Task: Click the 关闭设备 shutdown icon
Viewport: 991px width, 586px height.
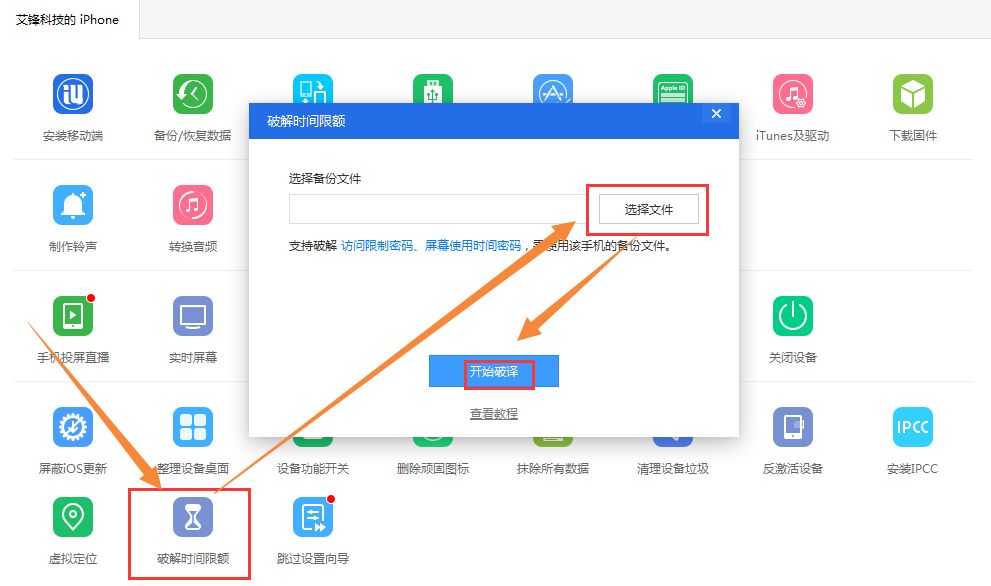Action: tap(791, 327)
